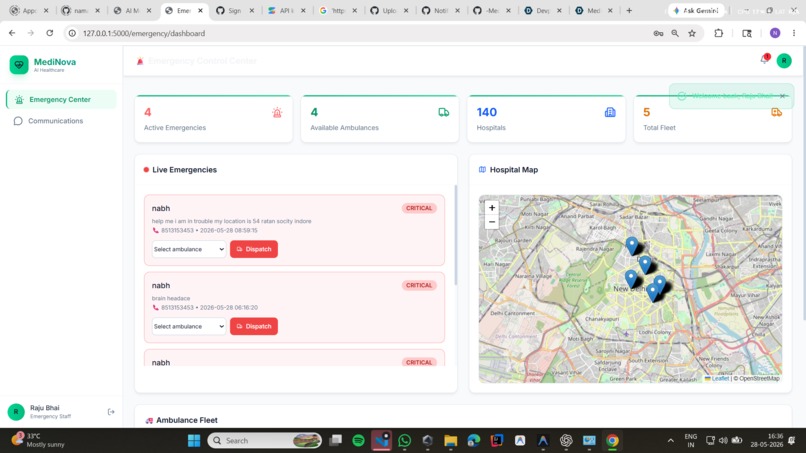Image resolution: width=806 pixels, height=453 pixels.
Task: Show hidden system tray icons
Action: [x=670, y=441]
